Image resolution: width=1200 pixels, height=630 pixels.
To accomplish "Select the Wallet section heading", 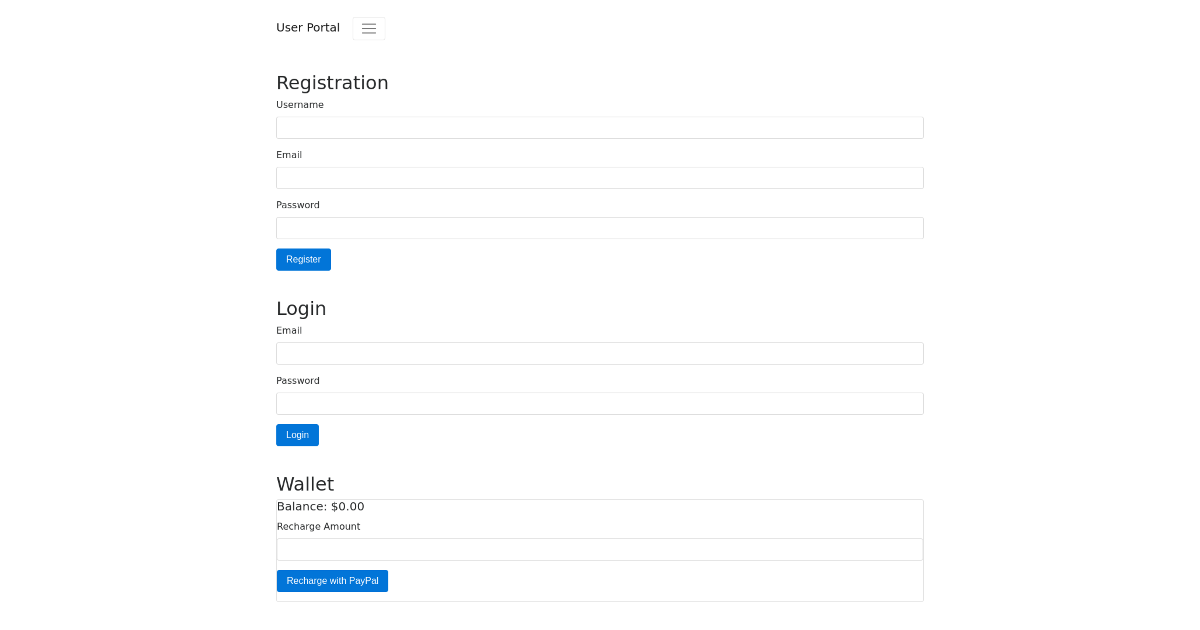I will point(306,484).
